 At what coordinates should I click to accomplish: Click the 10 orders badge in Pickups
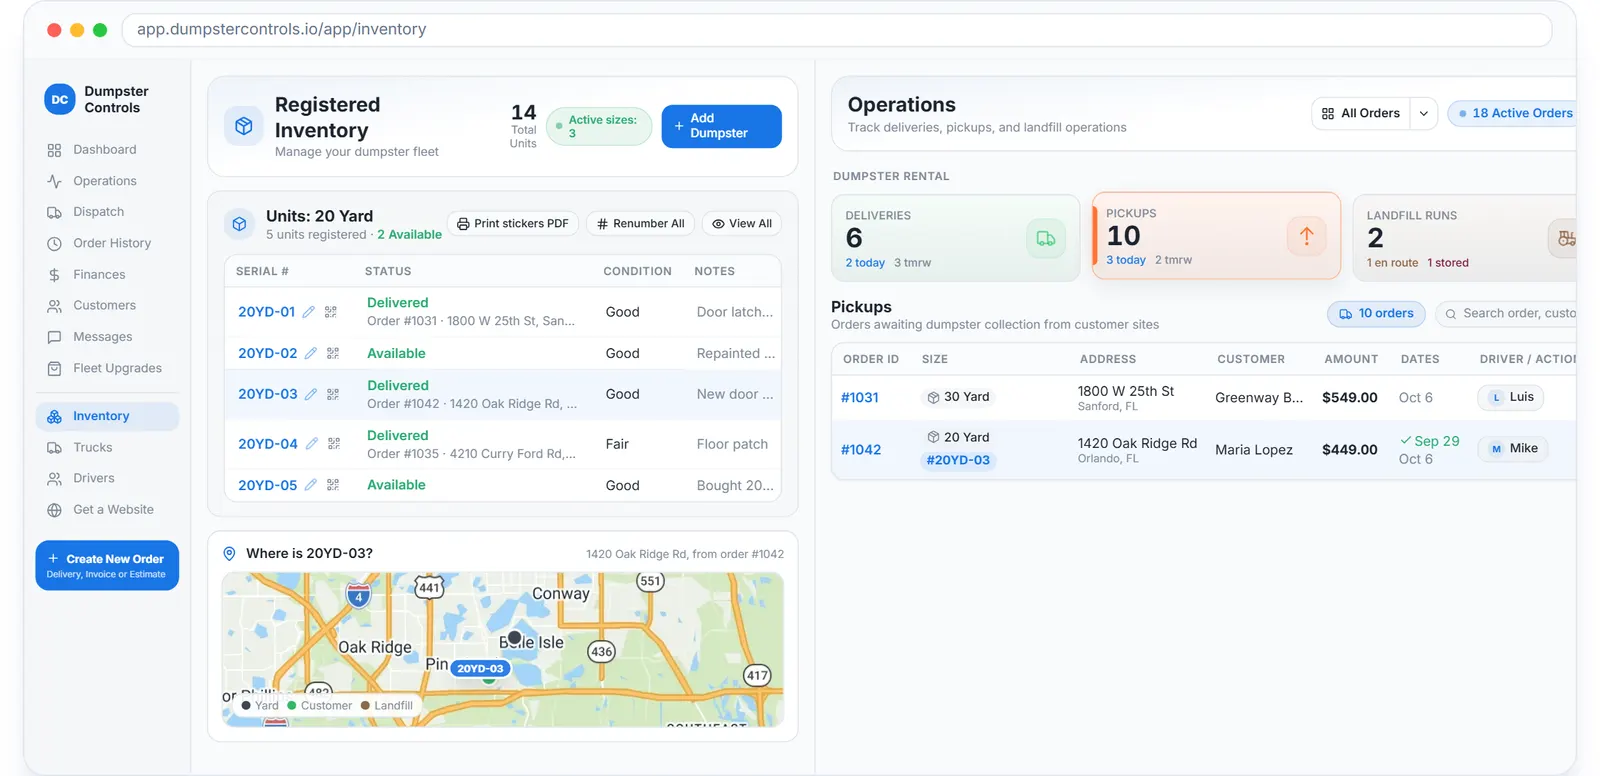(1377, 314)
